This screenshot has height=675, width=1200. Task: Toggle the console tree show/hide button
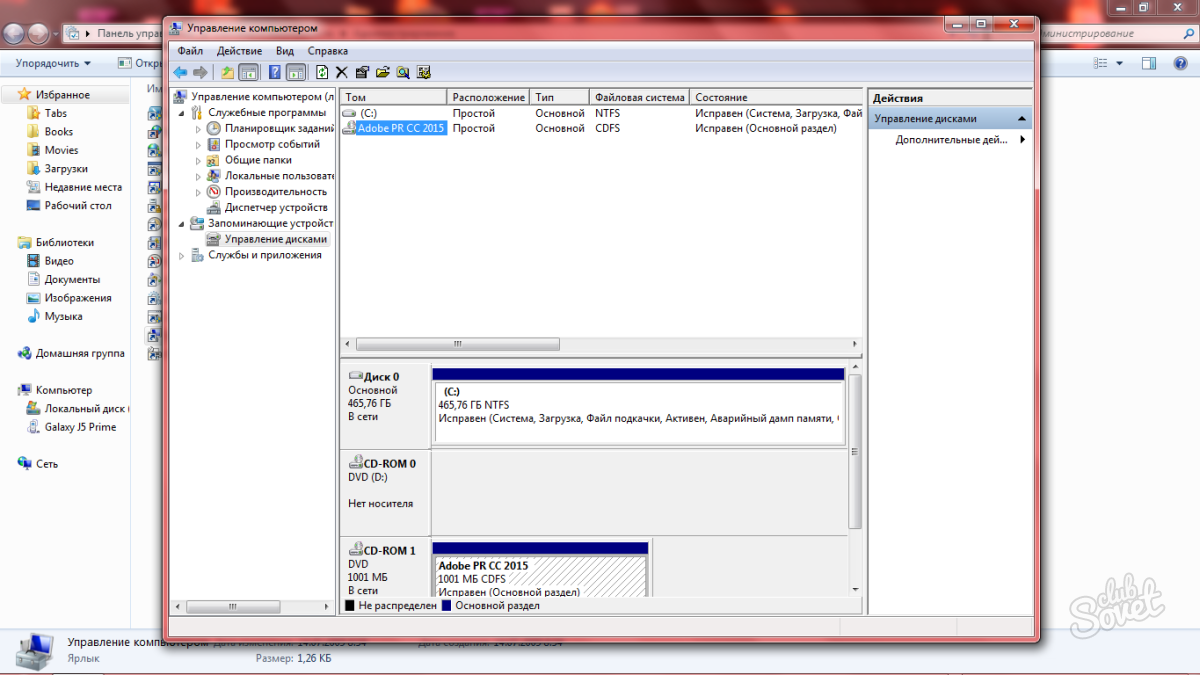[x=249, y=72]
